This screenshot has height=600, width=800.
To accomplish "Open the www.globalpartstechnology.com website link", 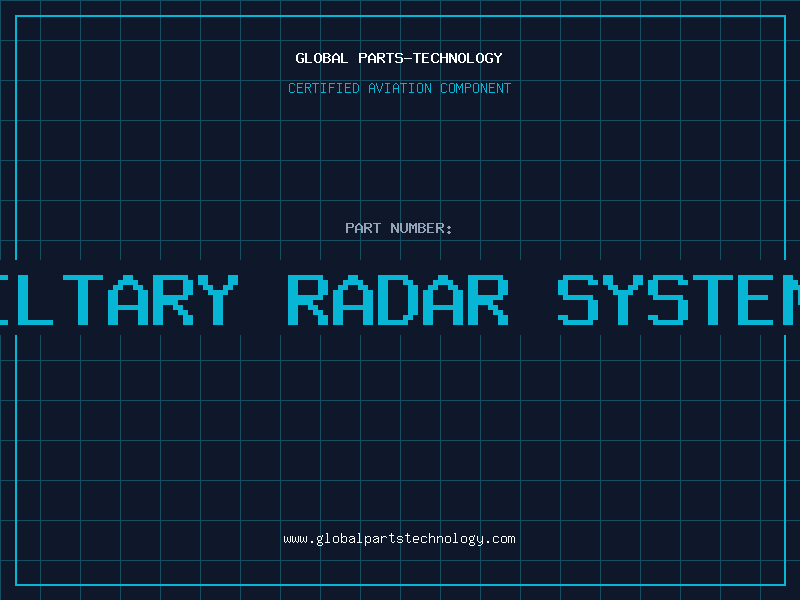I will coord(399,539).
